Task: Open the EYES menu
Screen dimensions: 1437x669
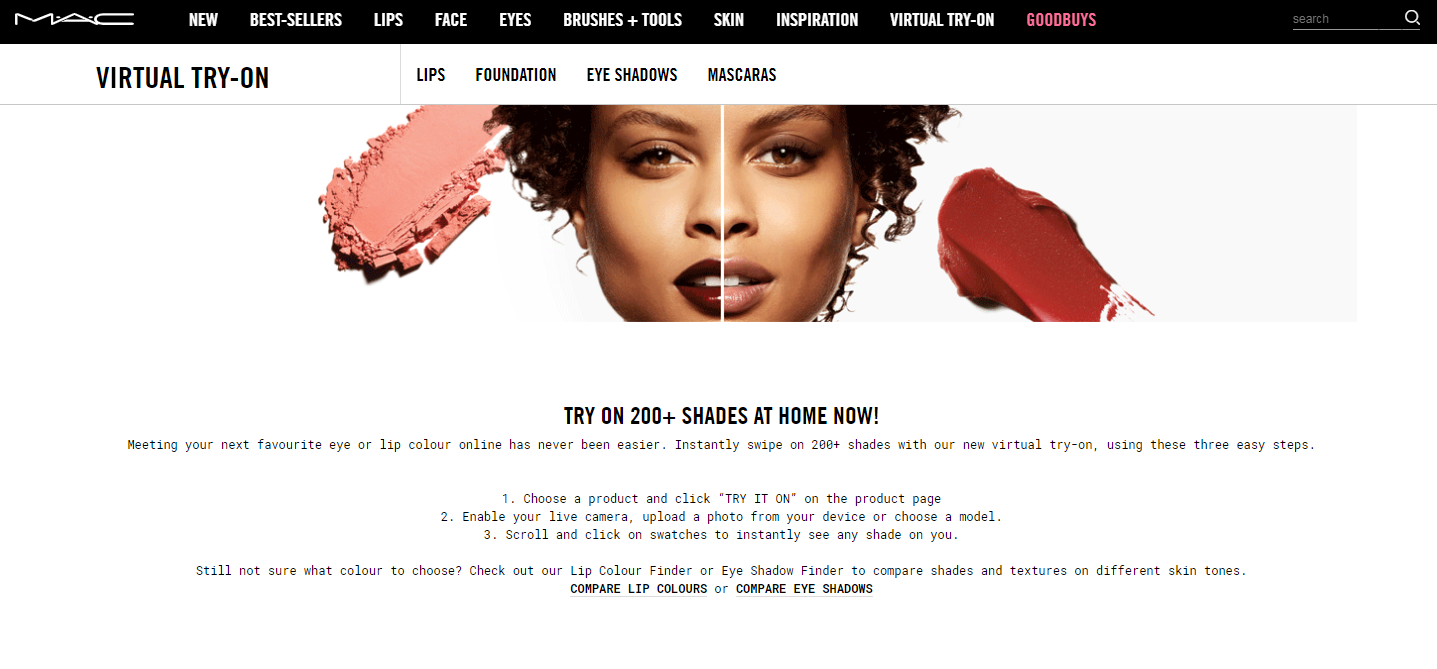Action: pos(515,20)
